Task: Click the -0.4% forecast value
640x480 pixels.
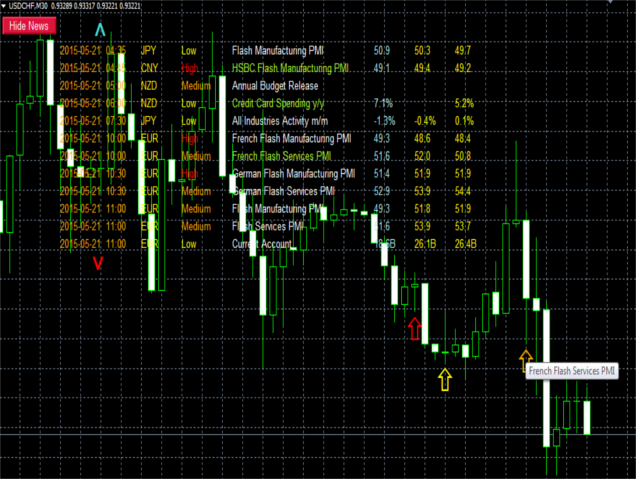Action: (x=425, y=121)
